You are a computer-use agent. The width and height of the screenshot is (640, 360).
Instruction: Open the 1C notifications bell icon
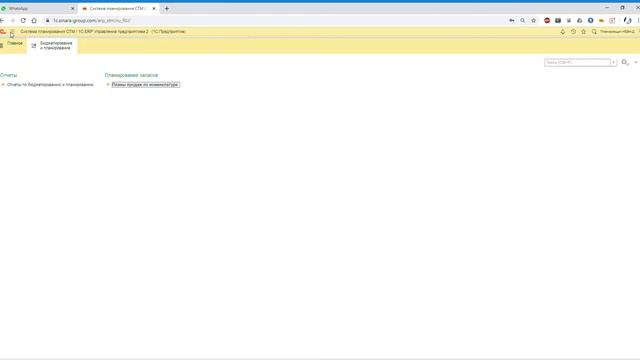click(x=562, y=31)
